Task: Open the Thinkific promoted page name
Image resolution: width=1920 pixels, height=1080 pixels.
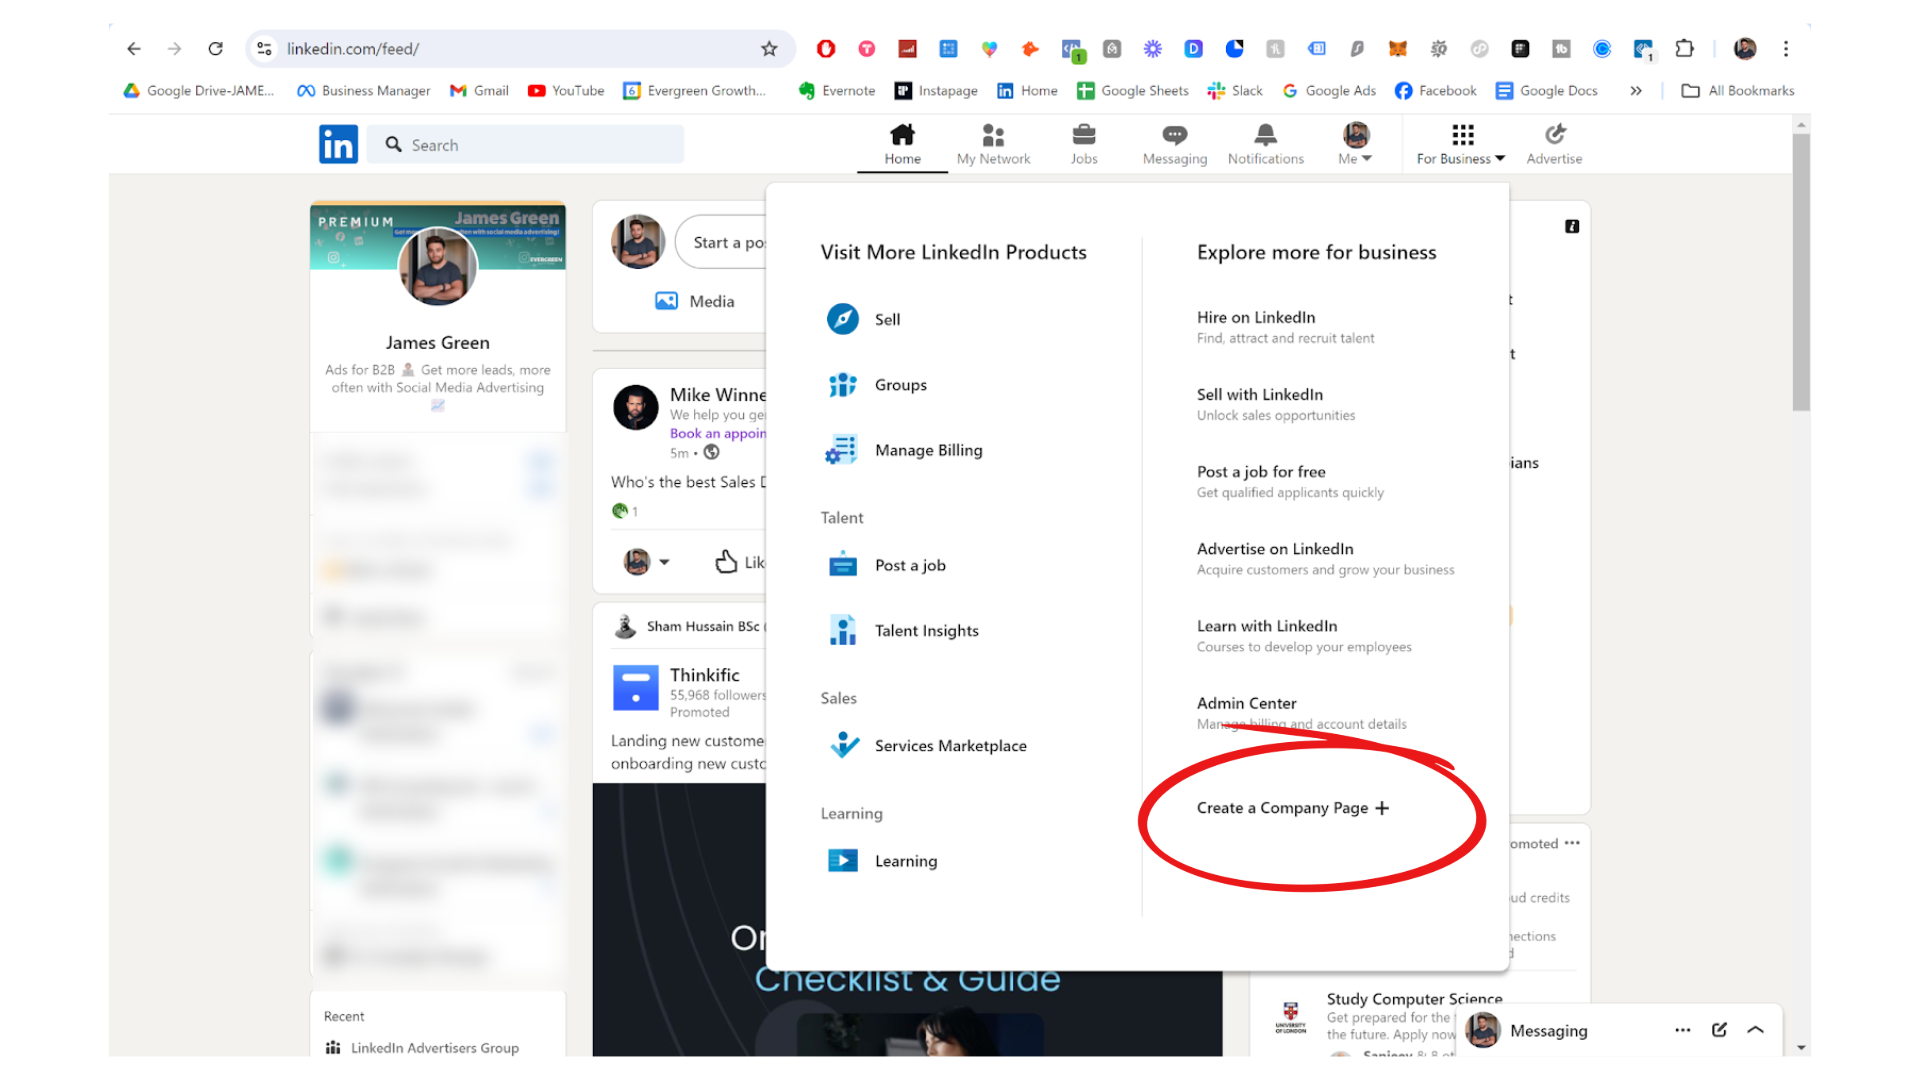Action: (704, 675)
